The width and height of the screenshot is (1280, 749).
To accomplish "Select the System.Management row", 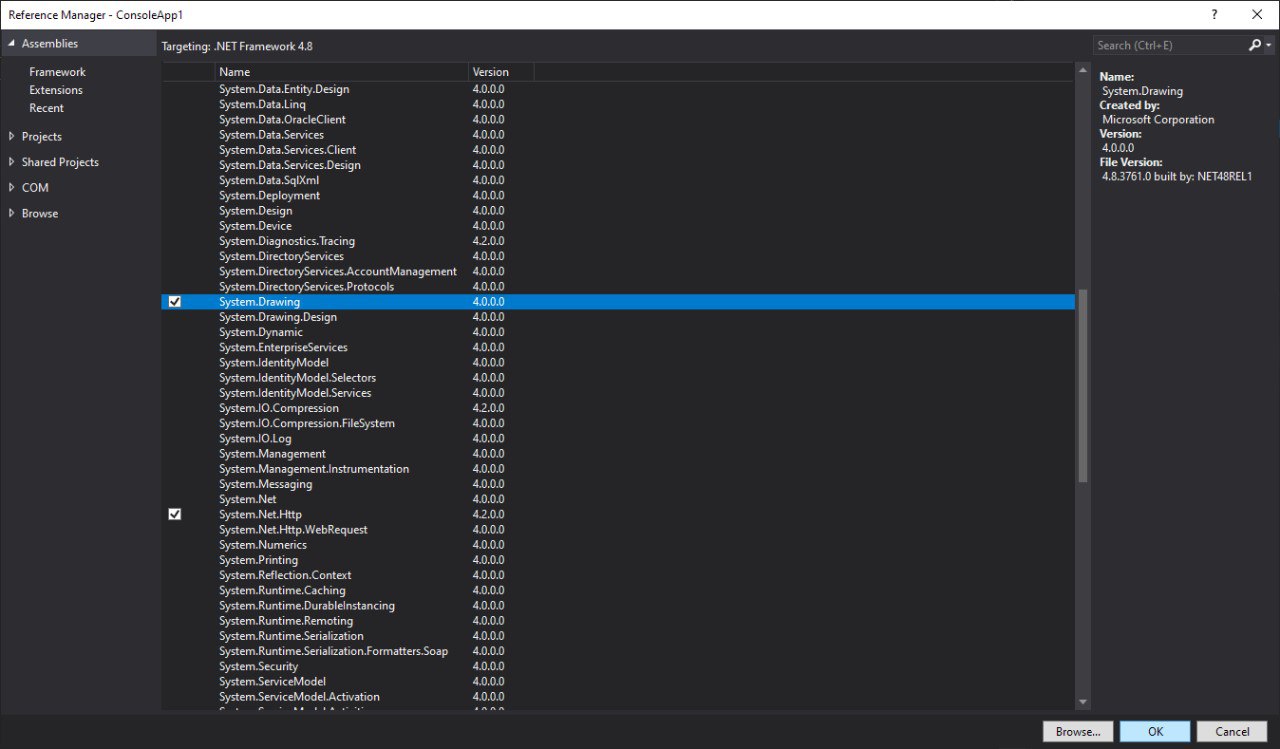I will 618,454.
